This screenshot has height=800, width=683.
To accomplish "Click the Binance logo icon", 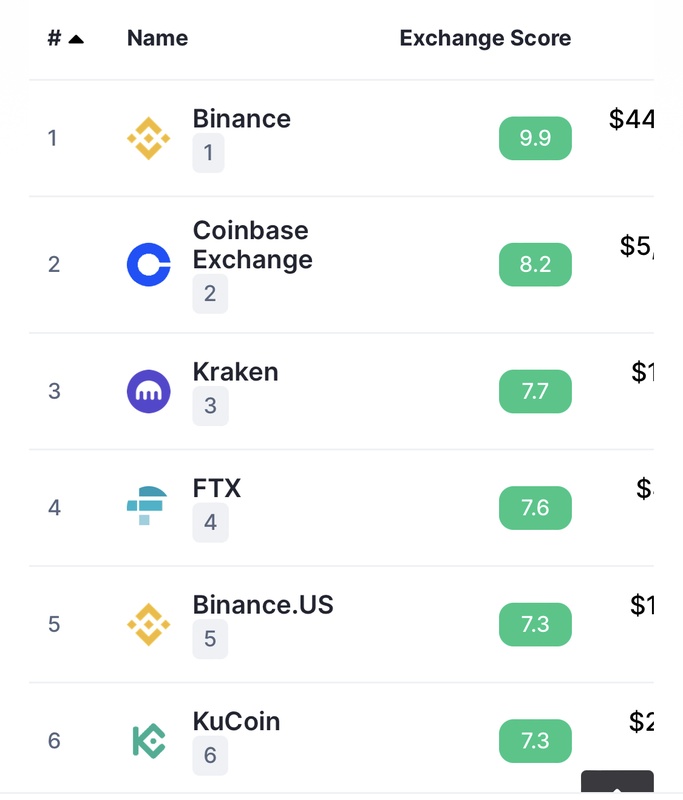I will coord(149,138).
